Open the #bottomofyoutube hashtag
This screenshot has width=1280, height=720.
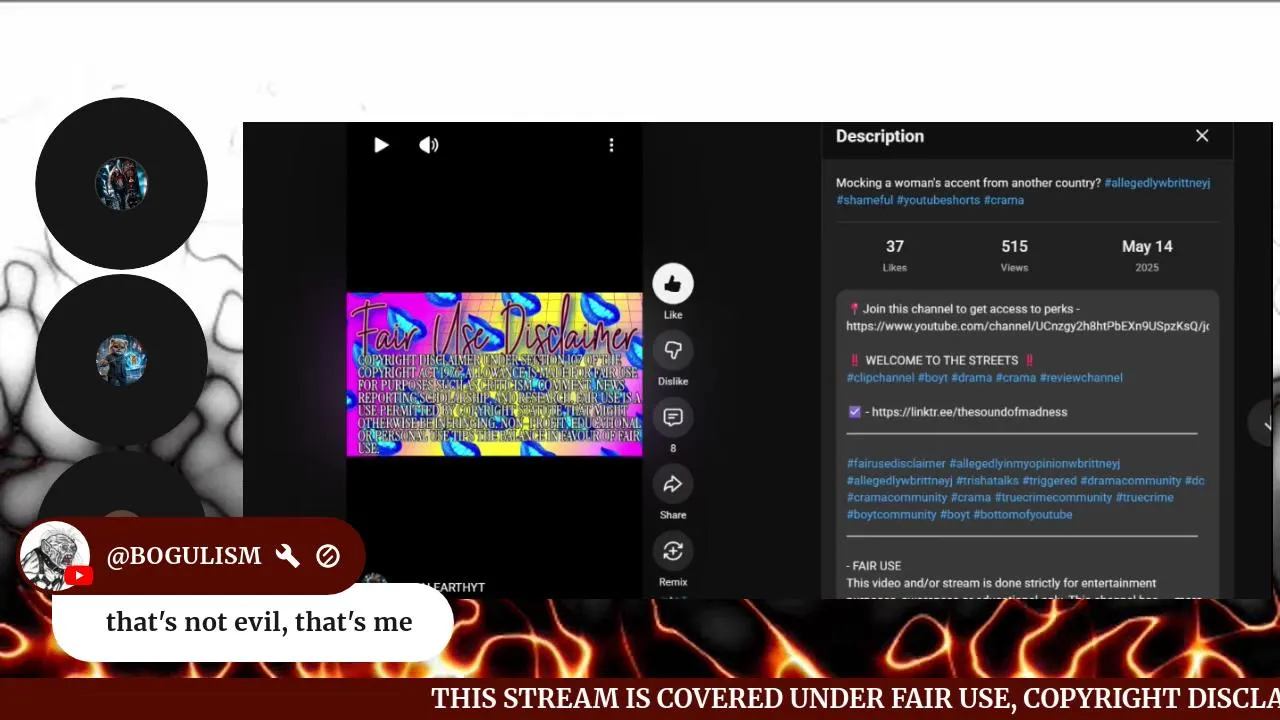tap(1023, 515)
